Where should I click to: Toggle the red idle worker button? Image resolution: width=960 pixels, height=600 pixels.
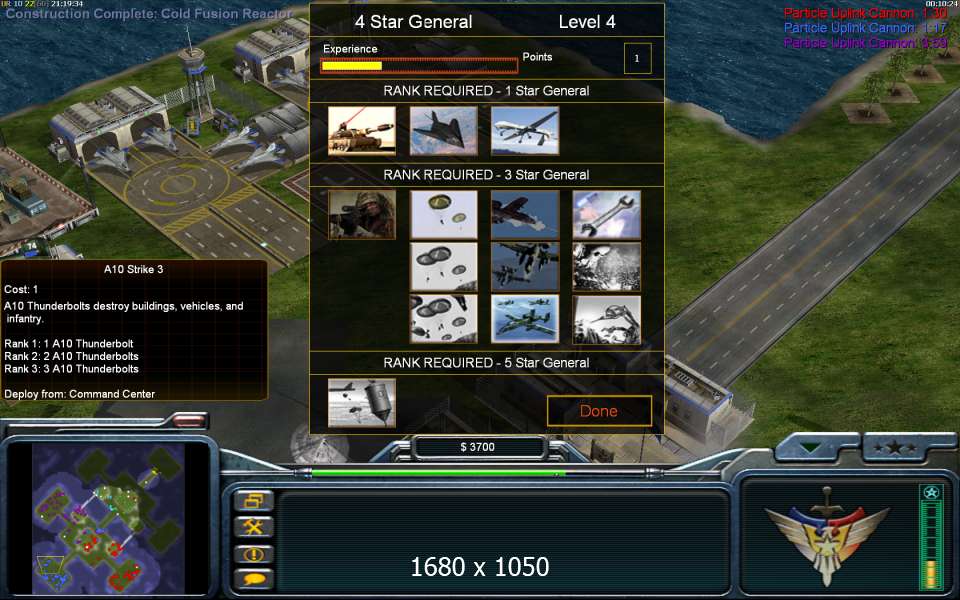tap(189, 420)
